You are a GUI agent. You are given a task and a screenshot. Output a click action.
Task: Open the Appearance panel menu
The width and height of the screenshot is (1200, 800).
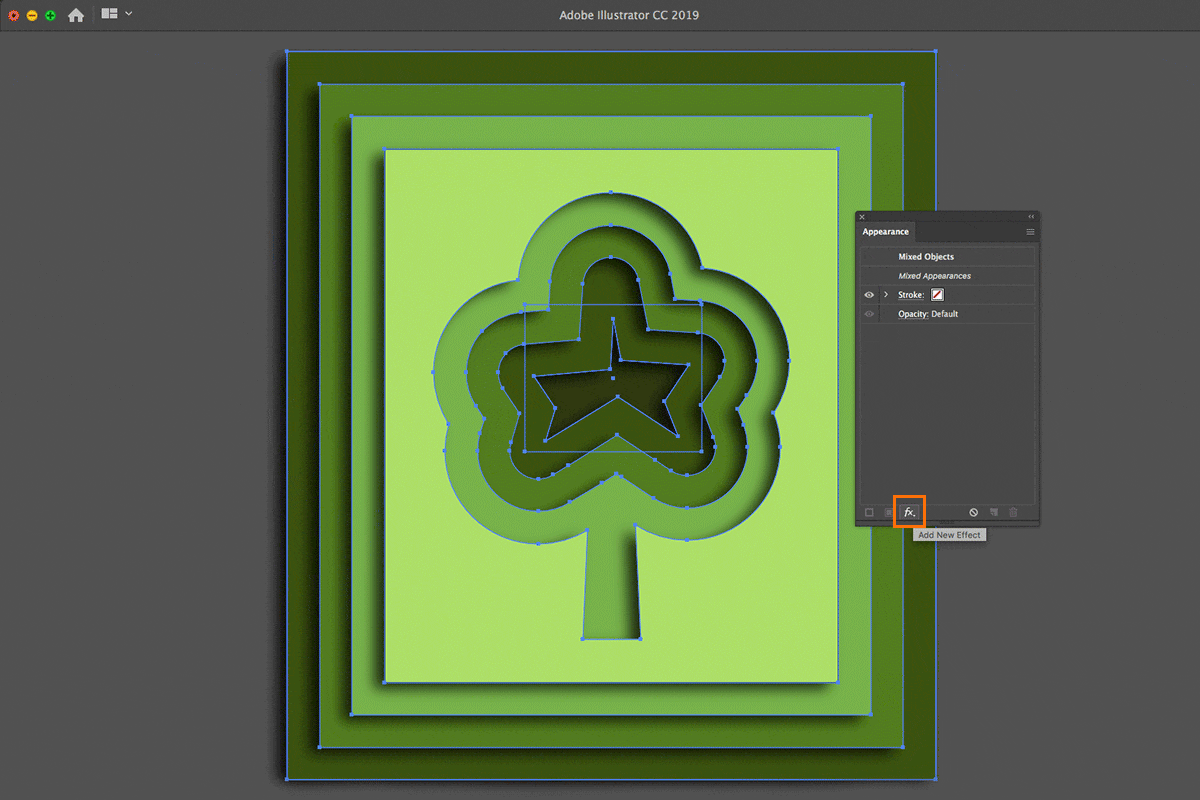pyautogui.click(x=1030, y=232)
